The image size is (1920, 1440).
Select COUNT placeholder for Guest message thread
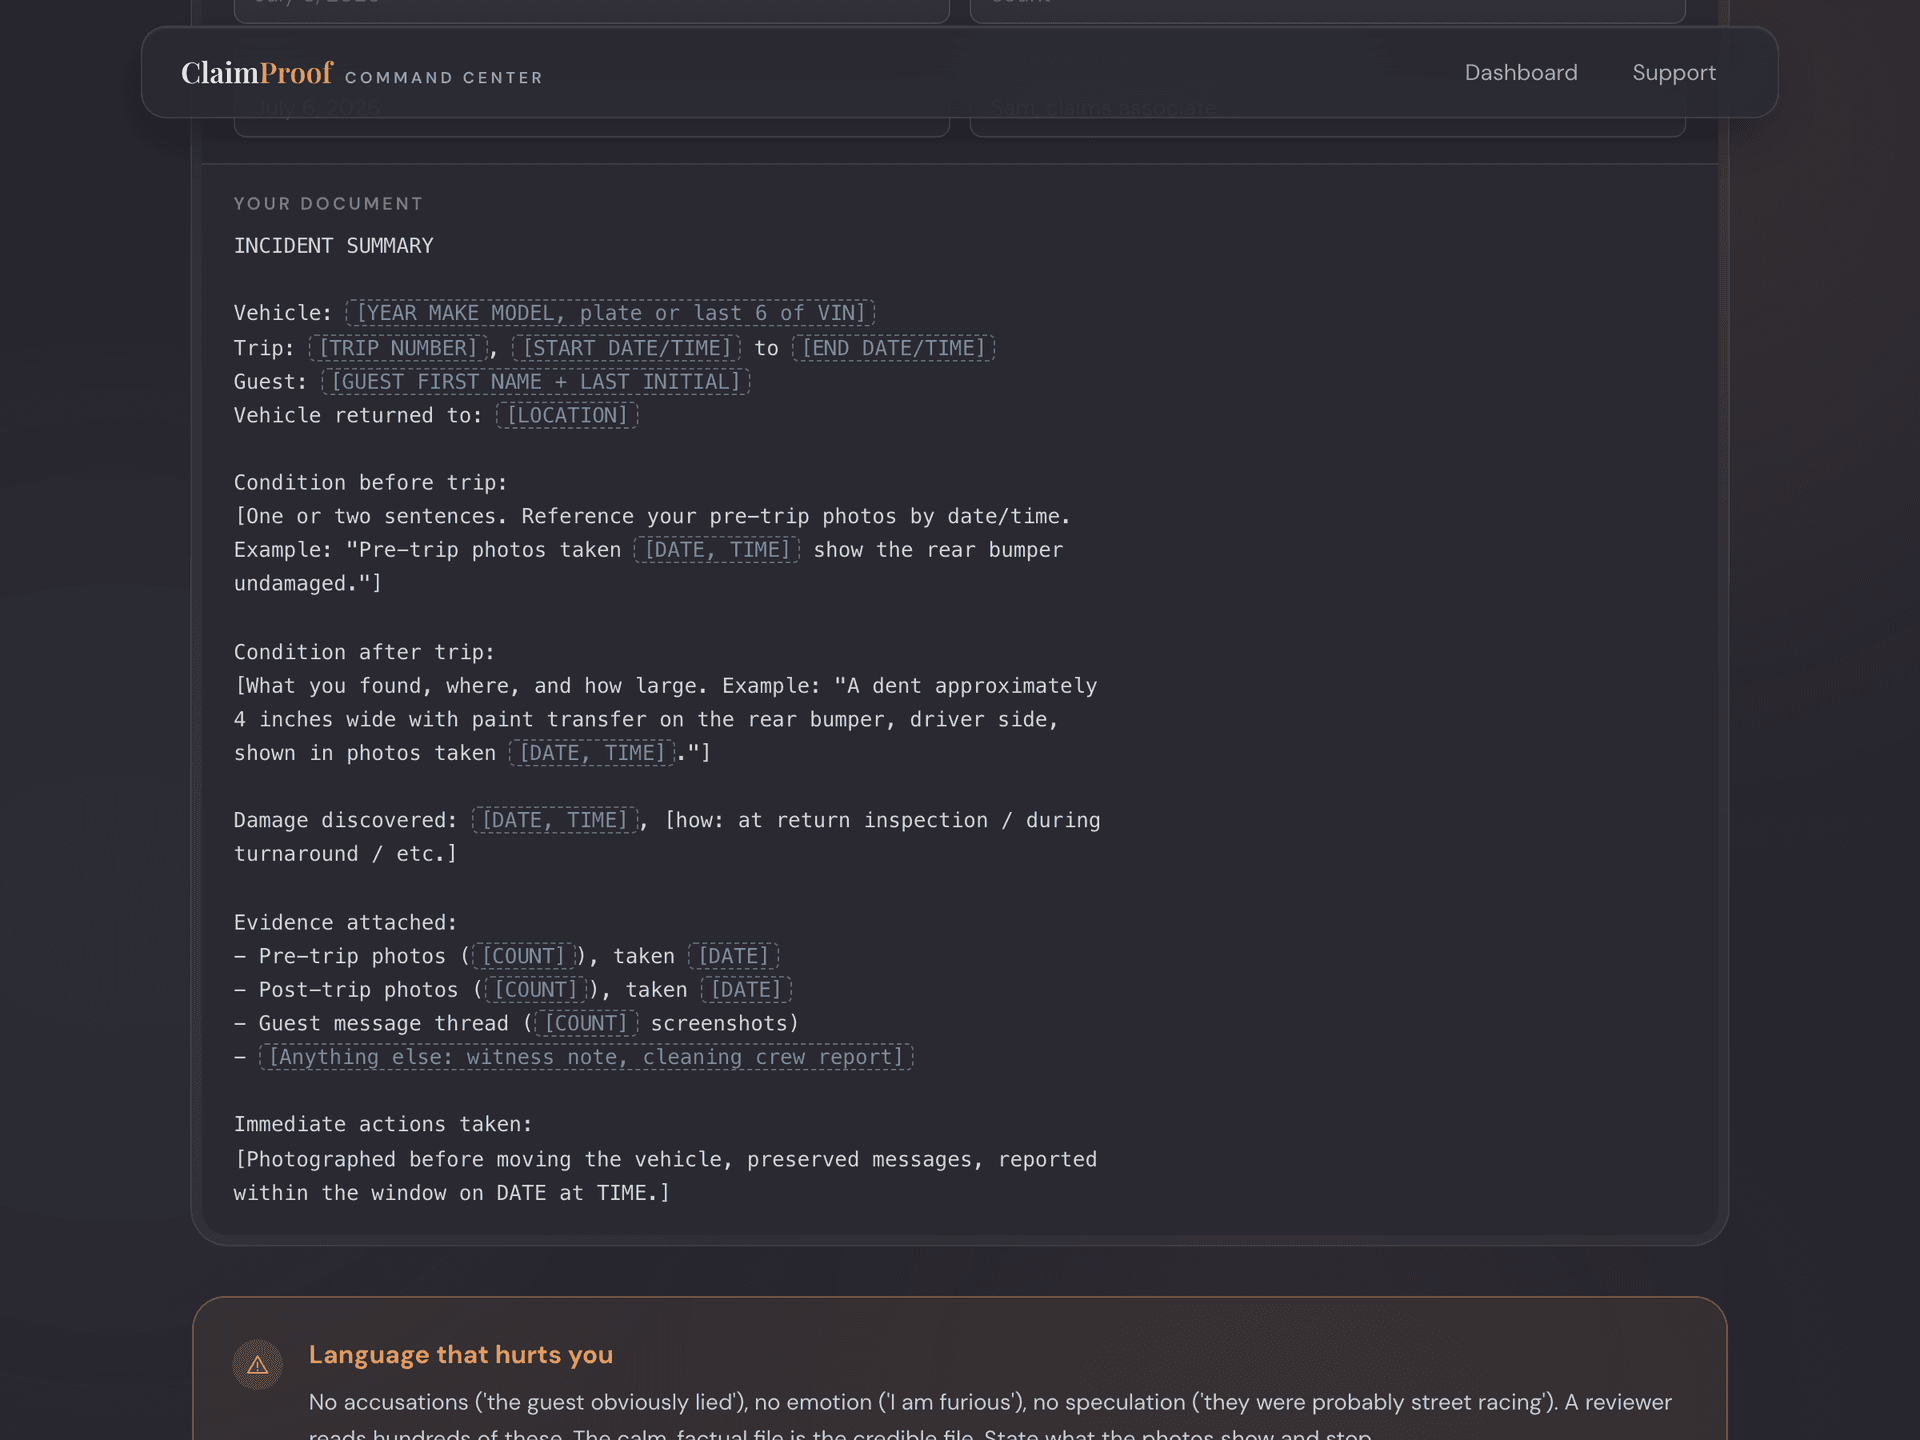(x=586, y=1023)
